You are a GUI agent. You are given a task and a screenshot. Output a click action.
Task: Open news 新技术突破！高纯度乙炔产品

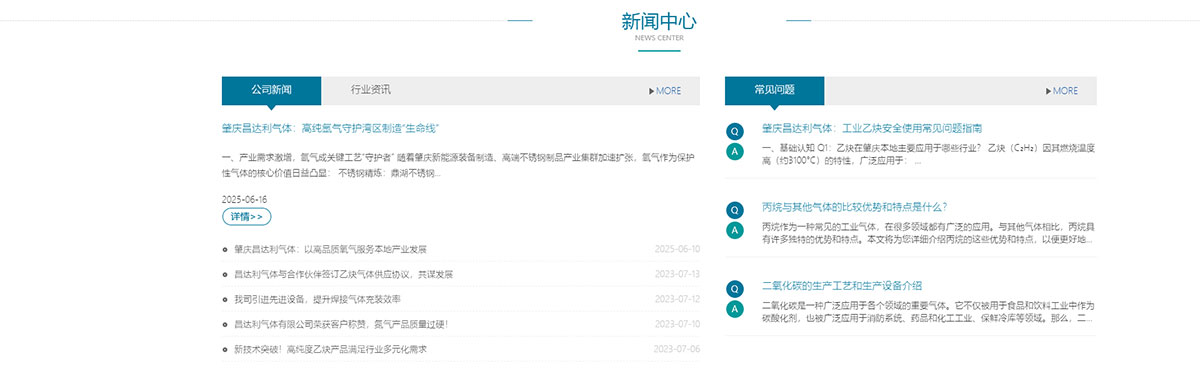[330, 349]
